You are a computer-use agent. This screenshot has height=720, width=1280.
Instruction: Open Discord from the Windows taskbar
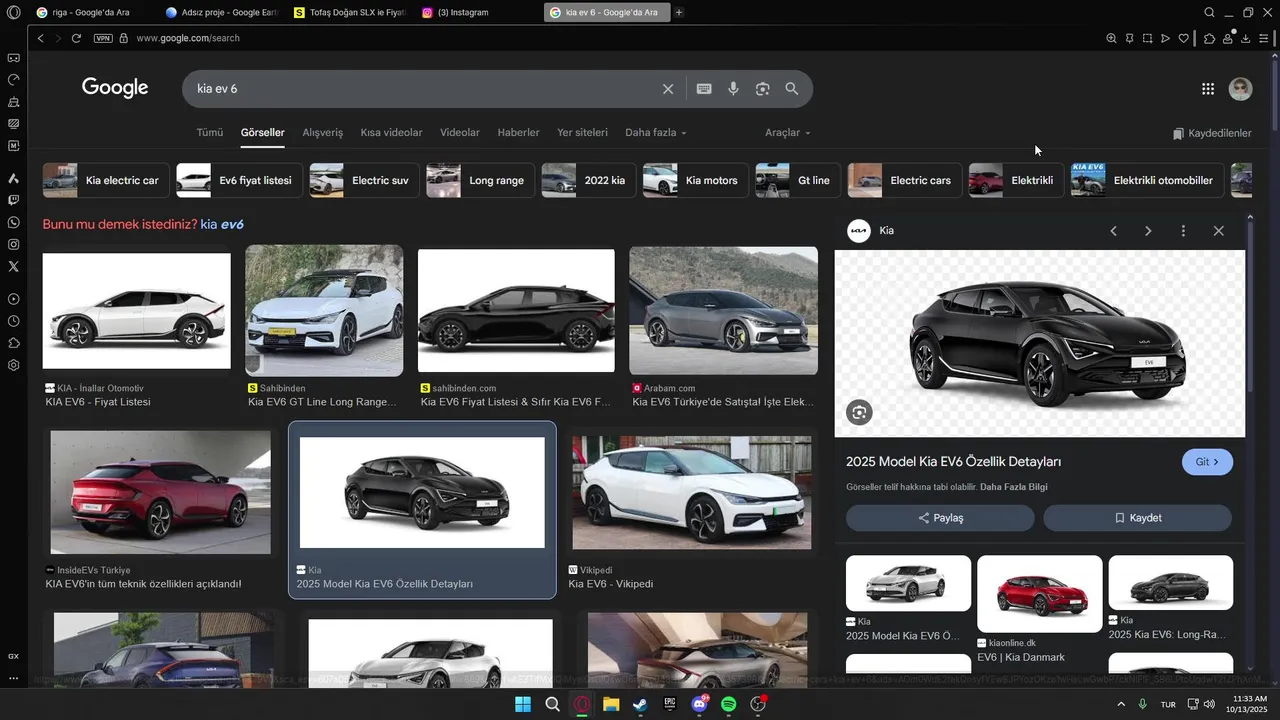click(699, 704)
